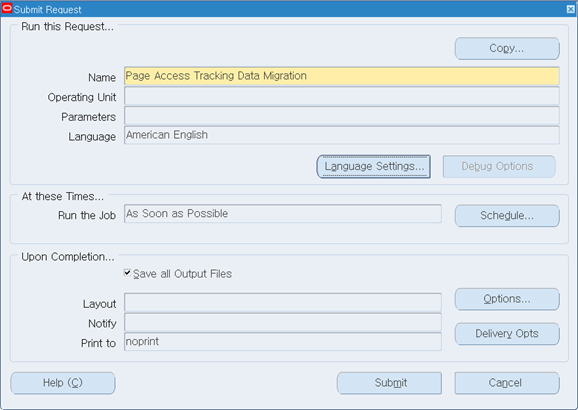Open Delivery Opts

[x=507, y=334]
